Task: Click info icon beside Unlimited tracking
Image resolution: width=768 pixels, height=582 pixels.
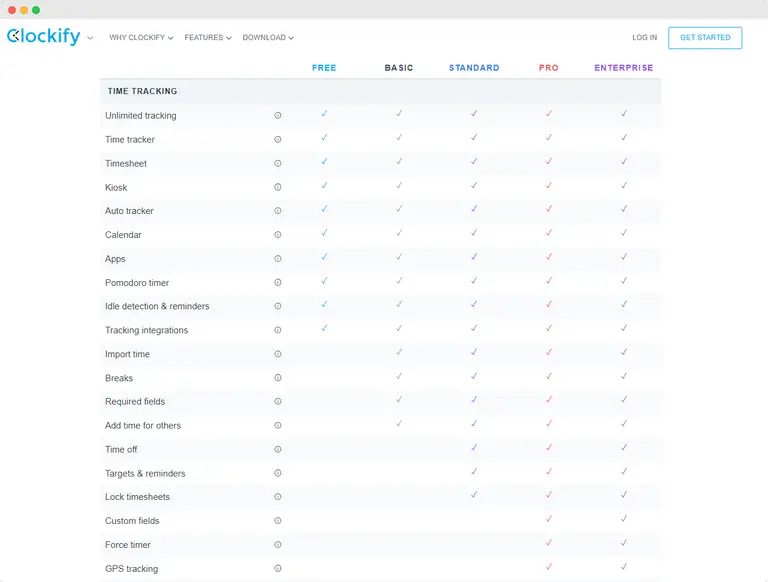Action: [x=278, y=115]
